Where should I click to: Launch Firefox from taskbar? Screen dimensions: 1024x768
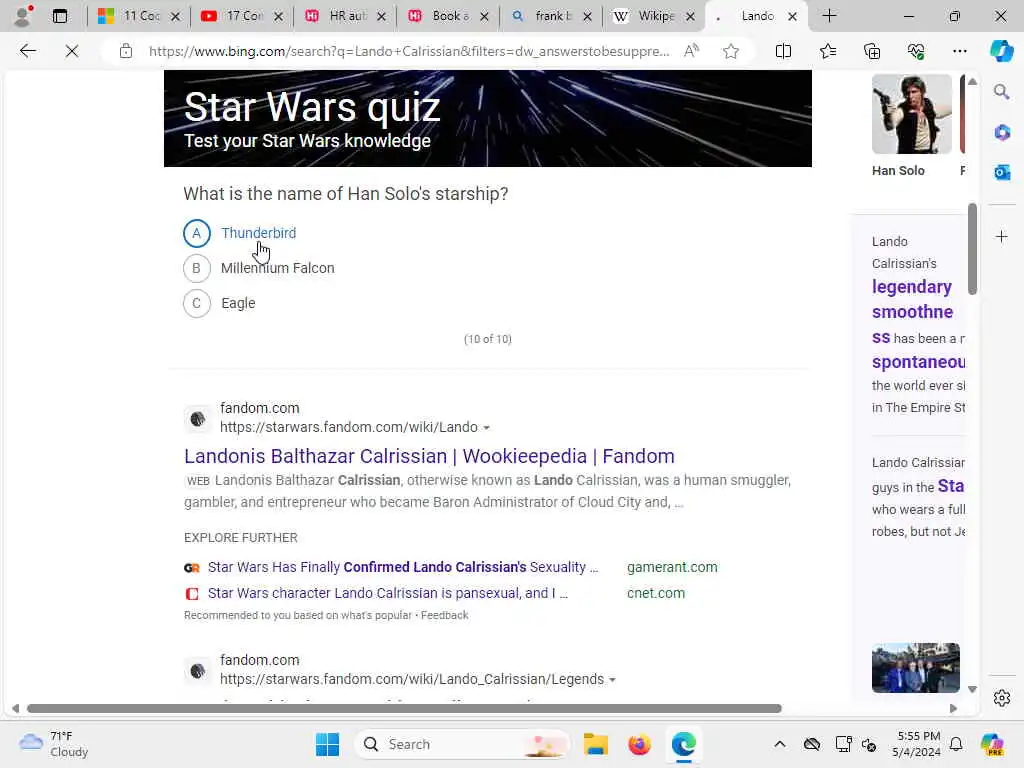tap(639, 744)
